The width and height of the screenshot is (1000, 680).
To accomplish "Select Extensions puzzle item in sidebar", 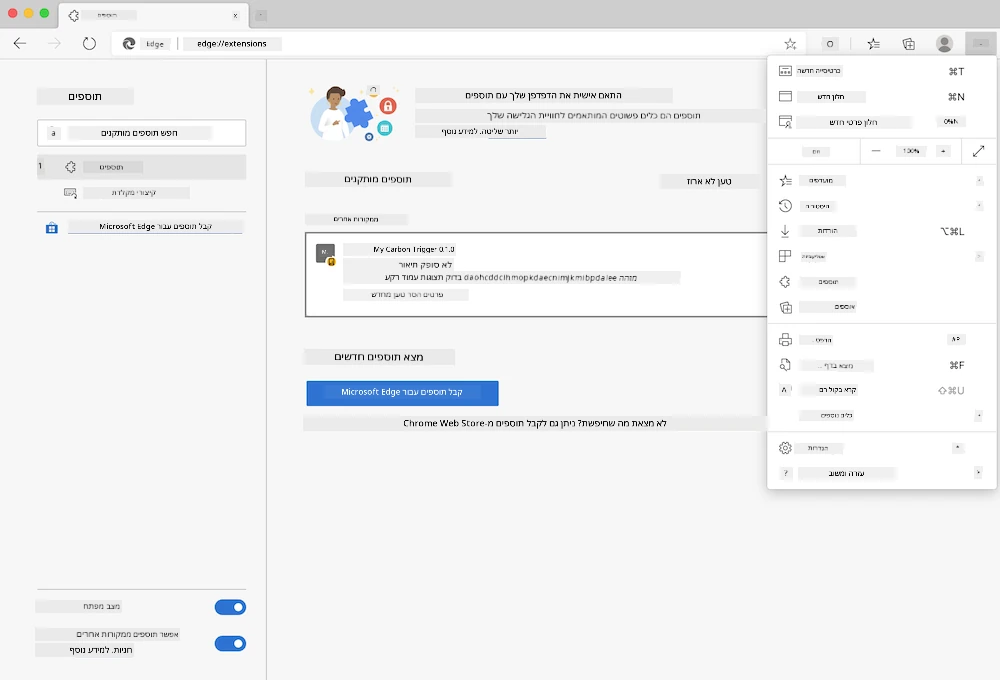I will pos(142,166).
